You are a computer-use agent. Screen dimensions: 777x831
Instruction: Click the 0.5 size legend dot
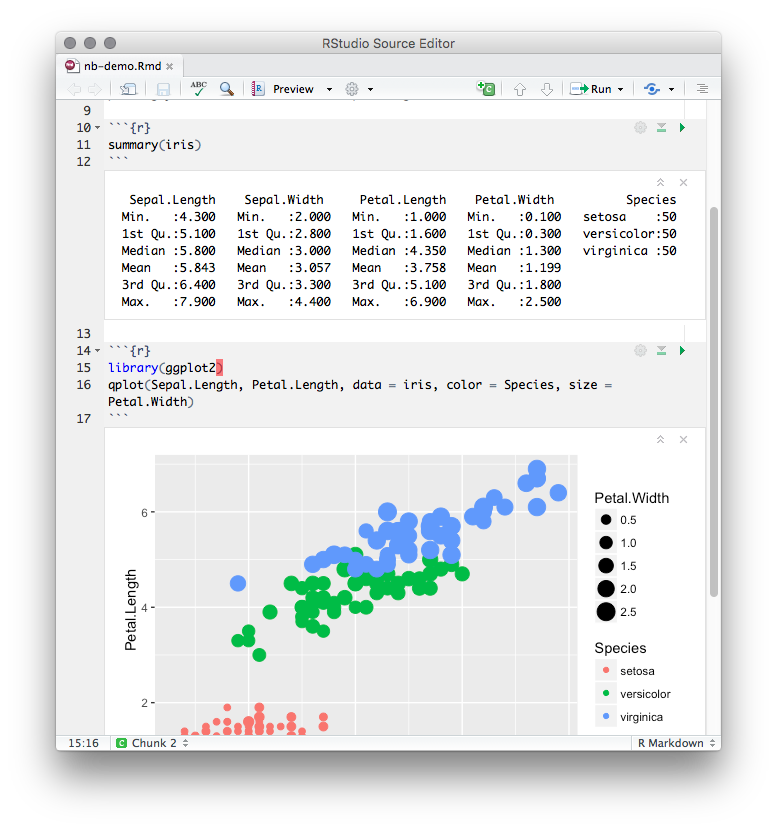click(x=606, y=520)
